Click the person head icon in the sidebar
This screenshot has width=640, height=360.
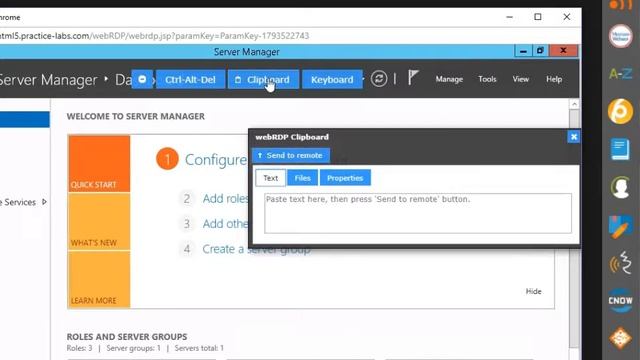620,187
